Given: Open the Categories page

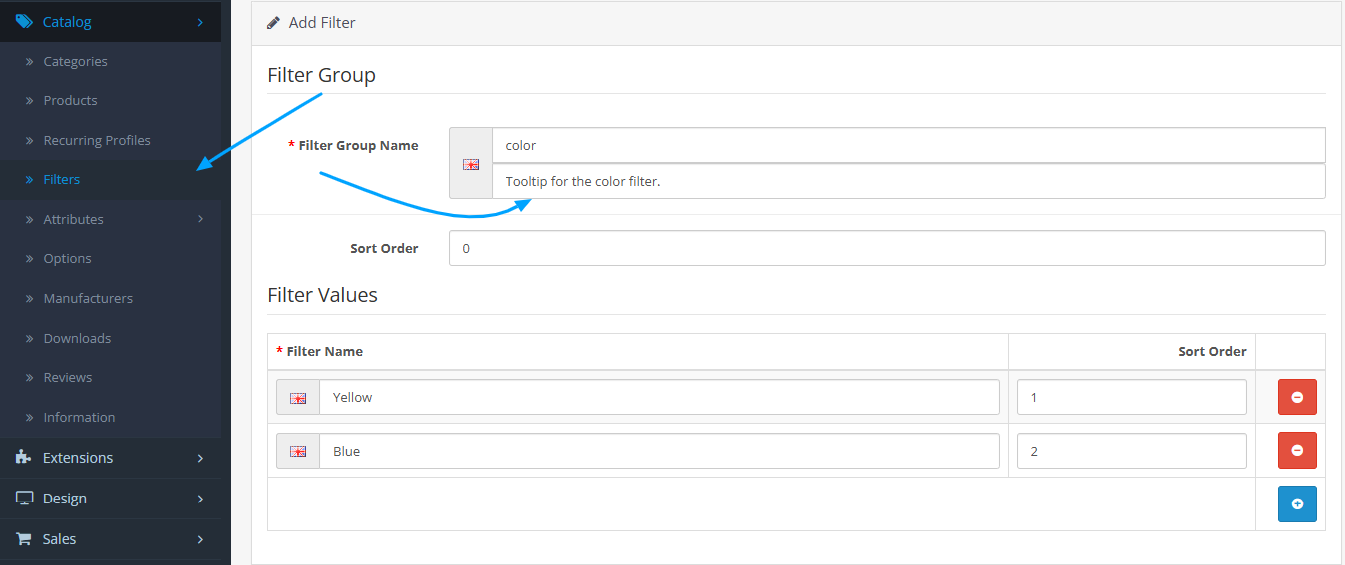Looking at the screenshot, I should (x=75, y=61).
